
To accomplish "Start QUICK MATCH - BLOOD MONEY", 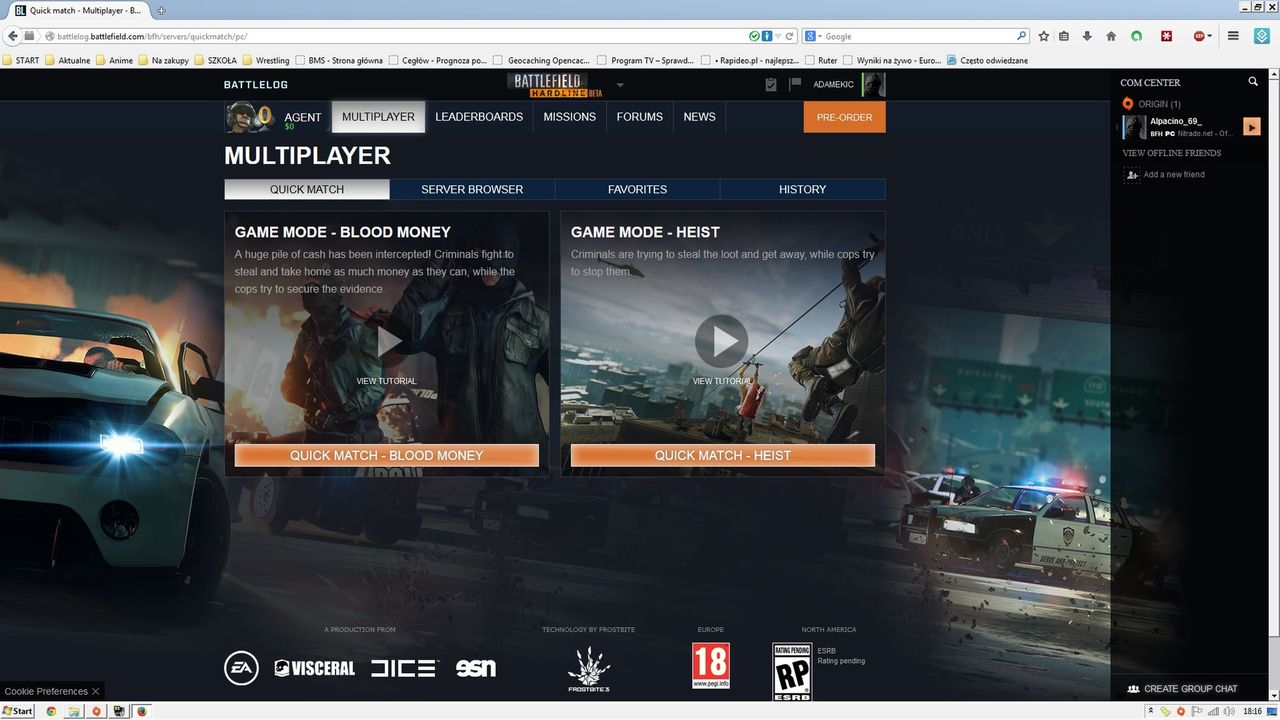I will click(387, 455).
